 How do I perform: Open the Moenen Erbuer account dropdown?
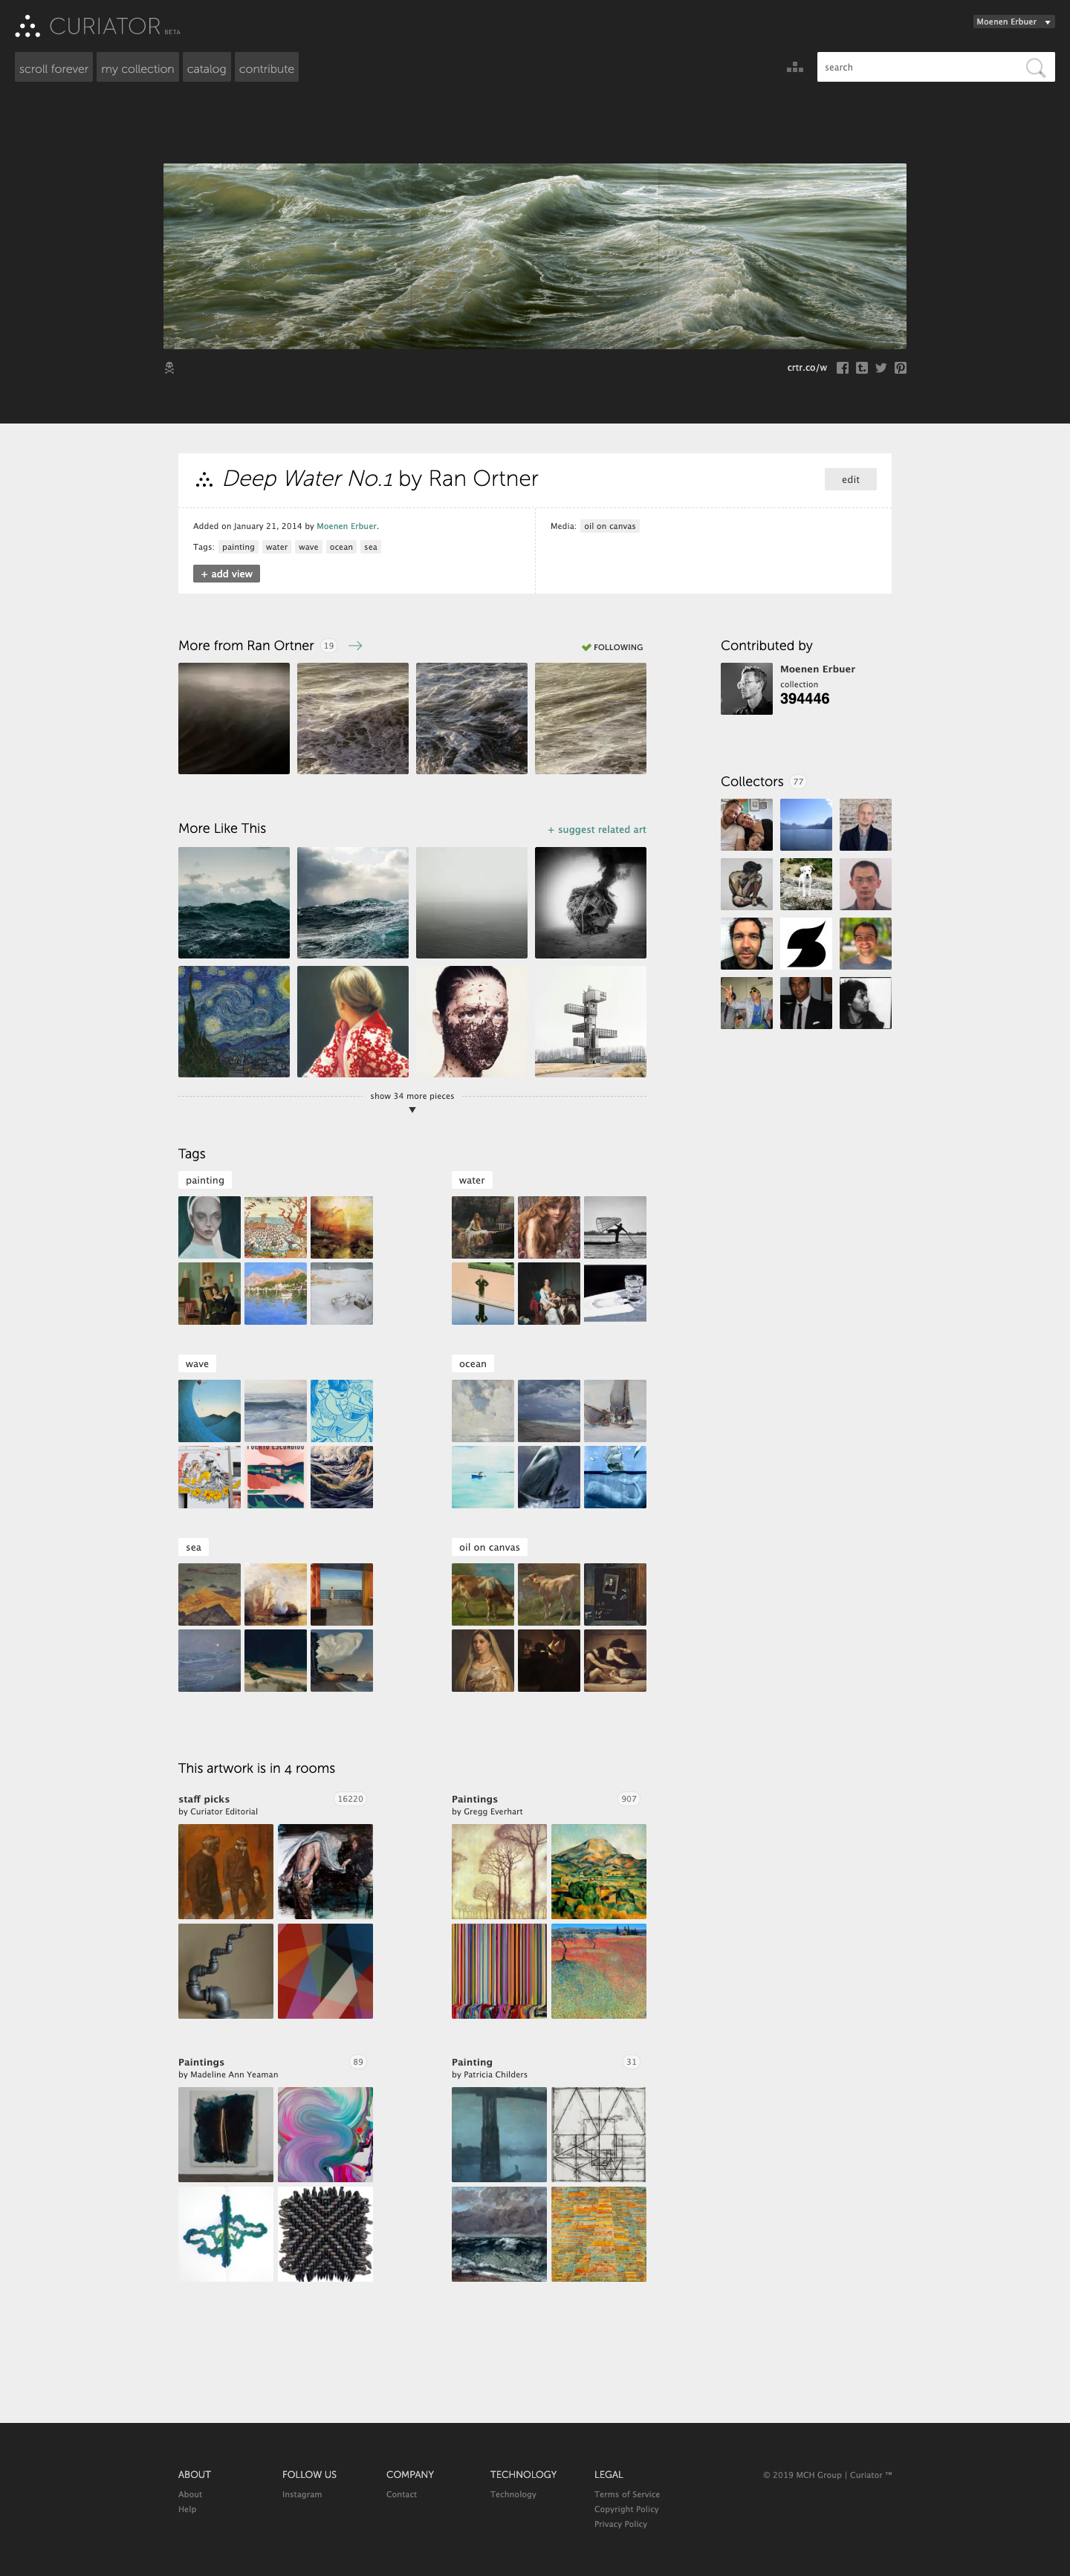[x=1013, y=22]
